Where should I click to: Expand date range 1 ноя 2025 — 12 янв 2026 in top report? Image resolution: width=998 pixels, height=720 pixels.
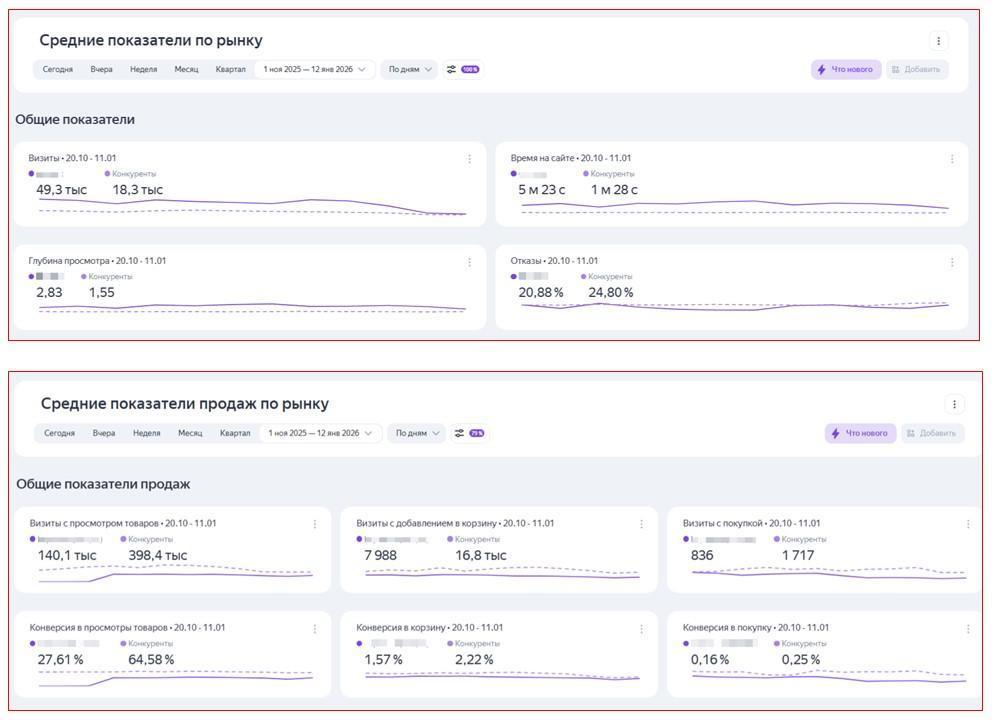(315, 70)
